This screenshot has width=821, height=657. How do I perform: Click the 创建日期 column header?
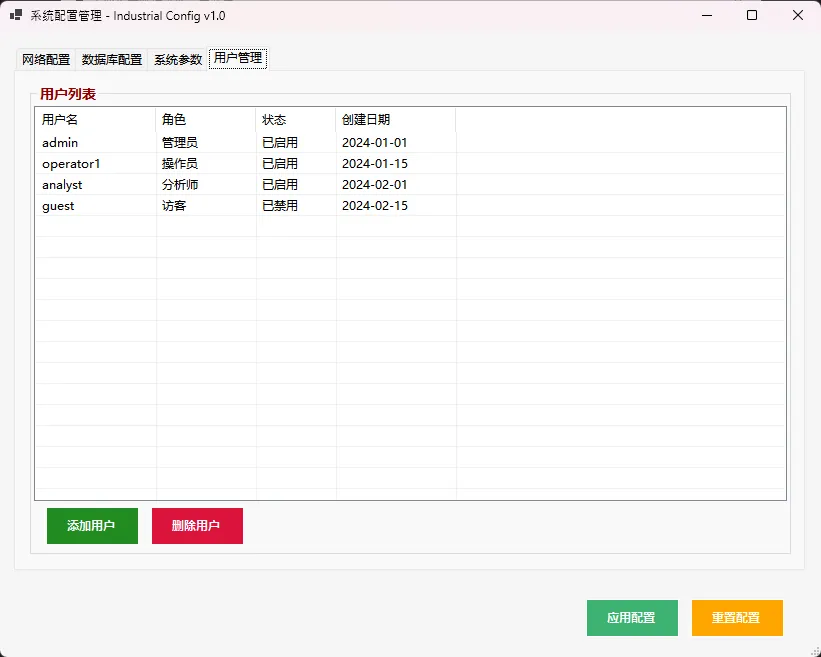(395, 120)
